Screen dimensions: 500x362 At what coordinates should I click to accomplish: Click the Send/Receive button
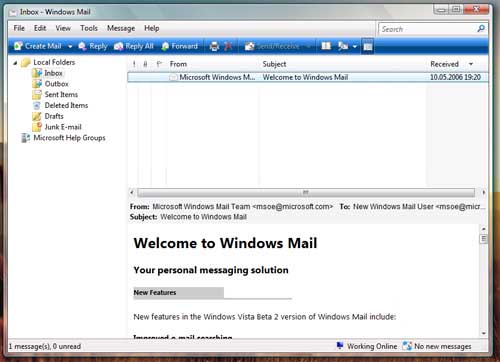272,46
